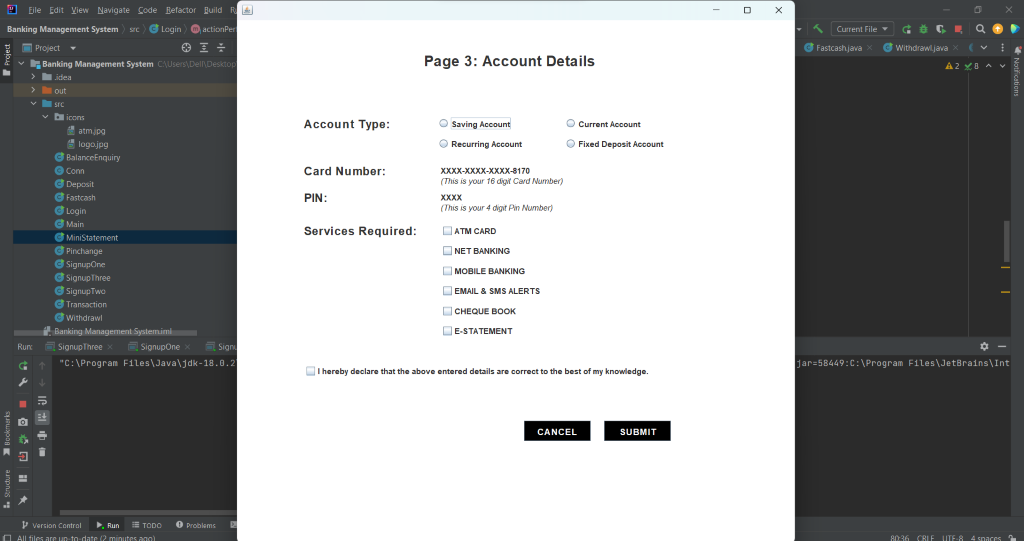Open the Refactor menu

(181, 10)
